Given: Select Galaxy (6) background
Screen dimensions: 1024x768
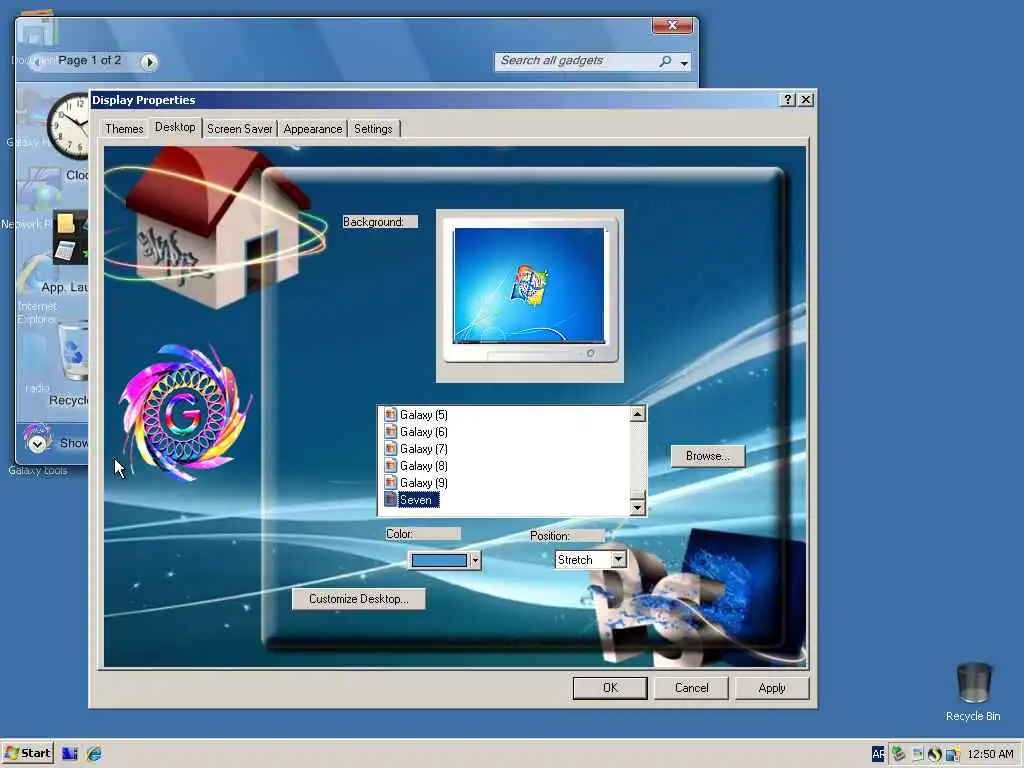Looking at the screenshot, I should [x=423, y=432].
